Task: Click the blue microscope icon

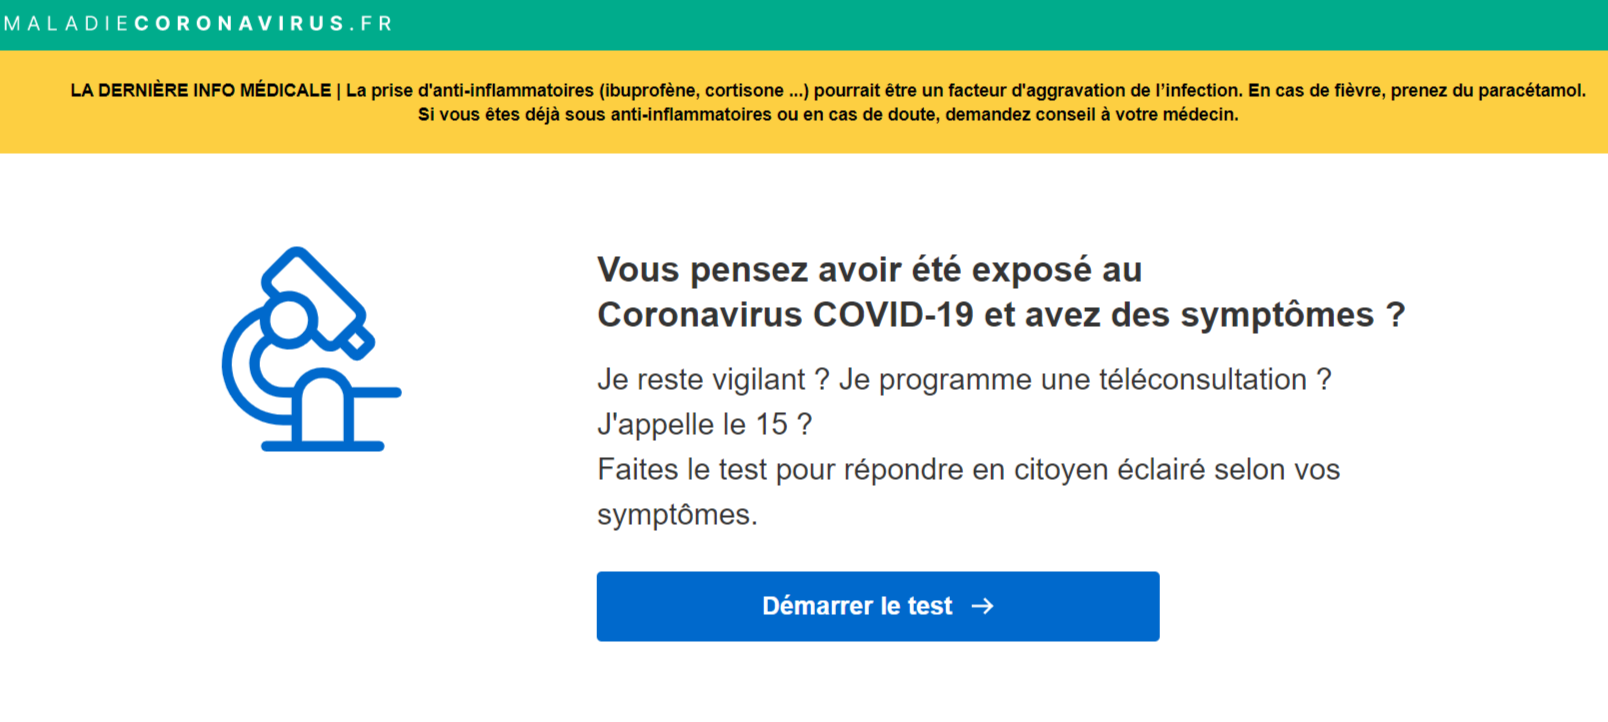Action: coord(310,345)
